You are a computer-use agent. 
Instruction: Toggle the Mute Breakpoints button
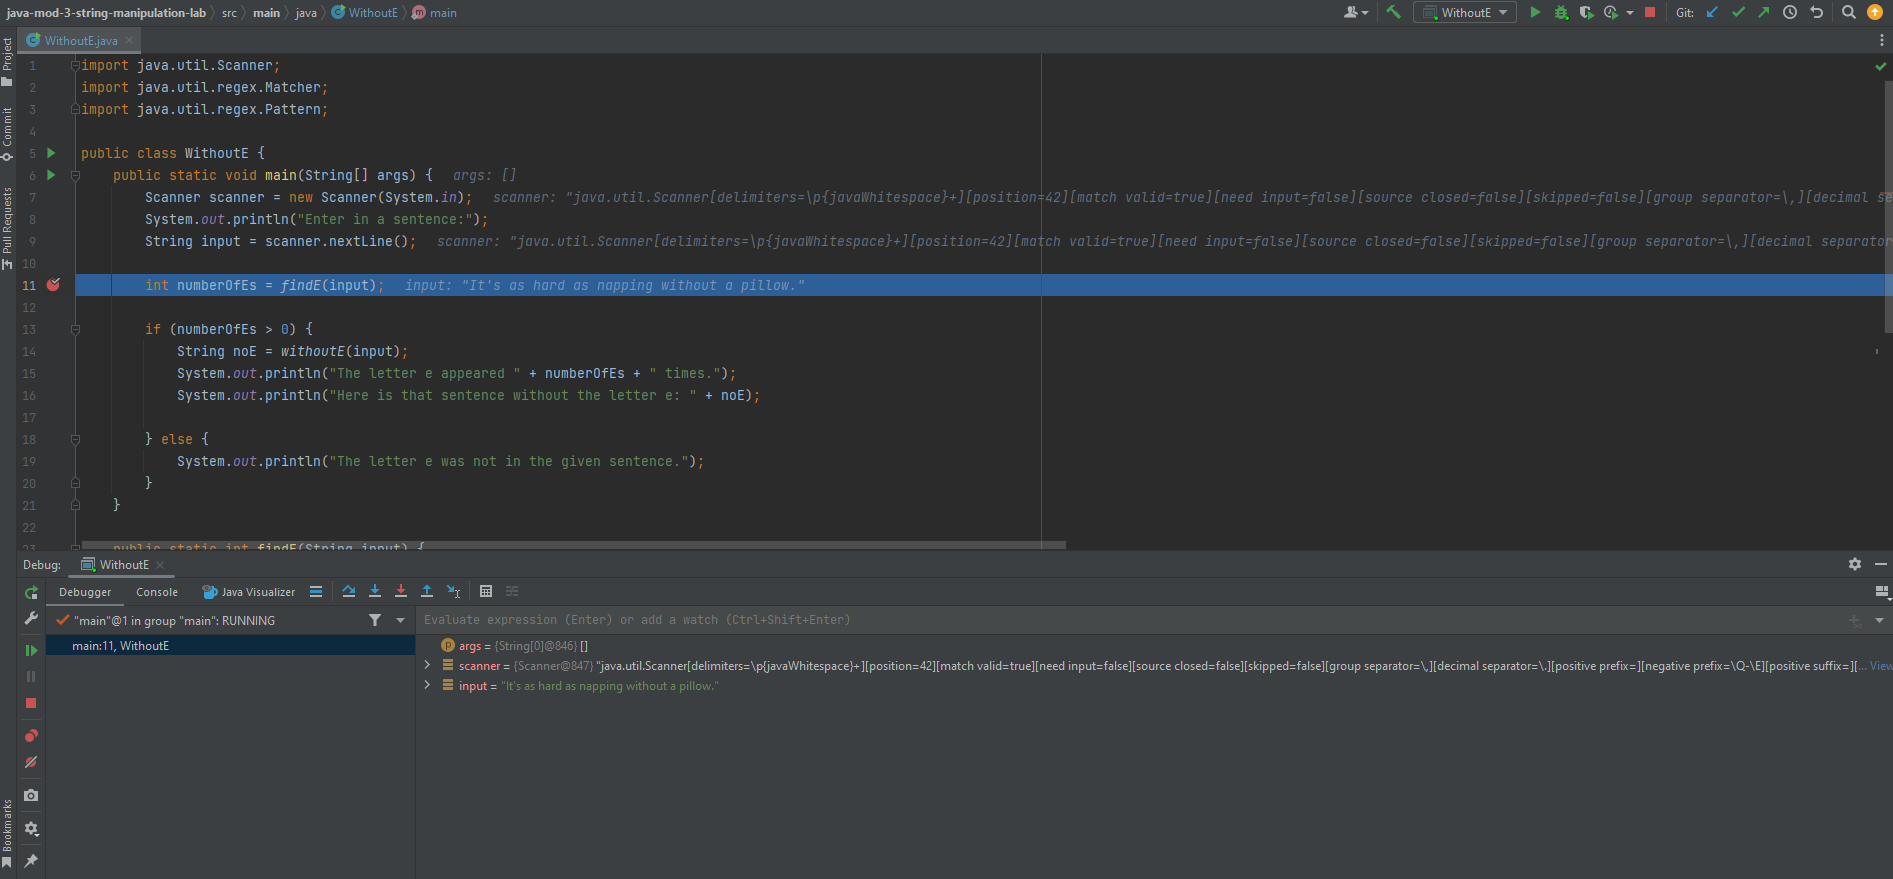coord(31,762)
